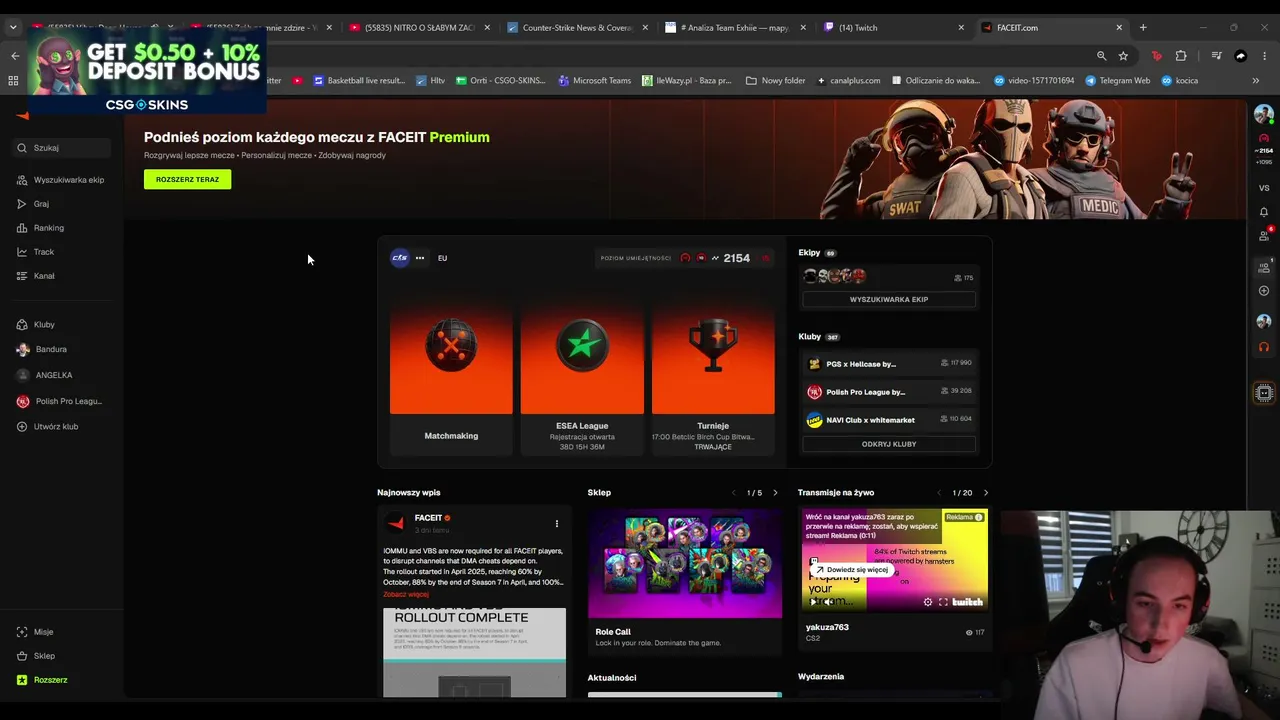Open PGS x Hellcase club row
The image size is (1280, 720).
pos(889,364)
